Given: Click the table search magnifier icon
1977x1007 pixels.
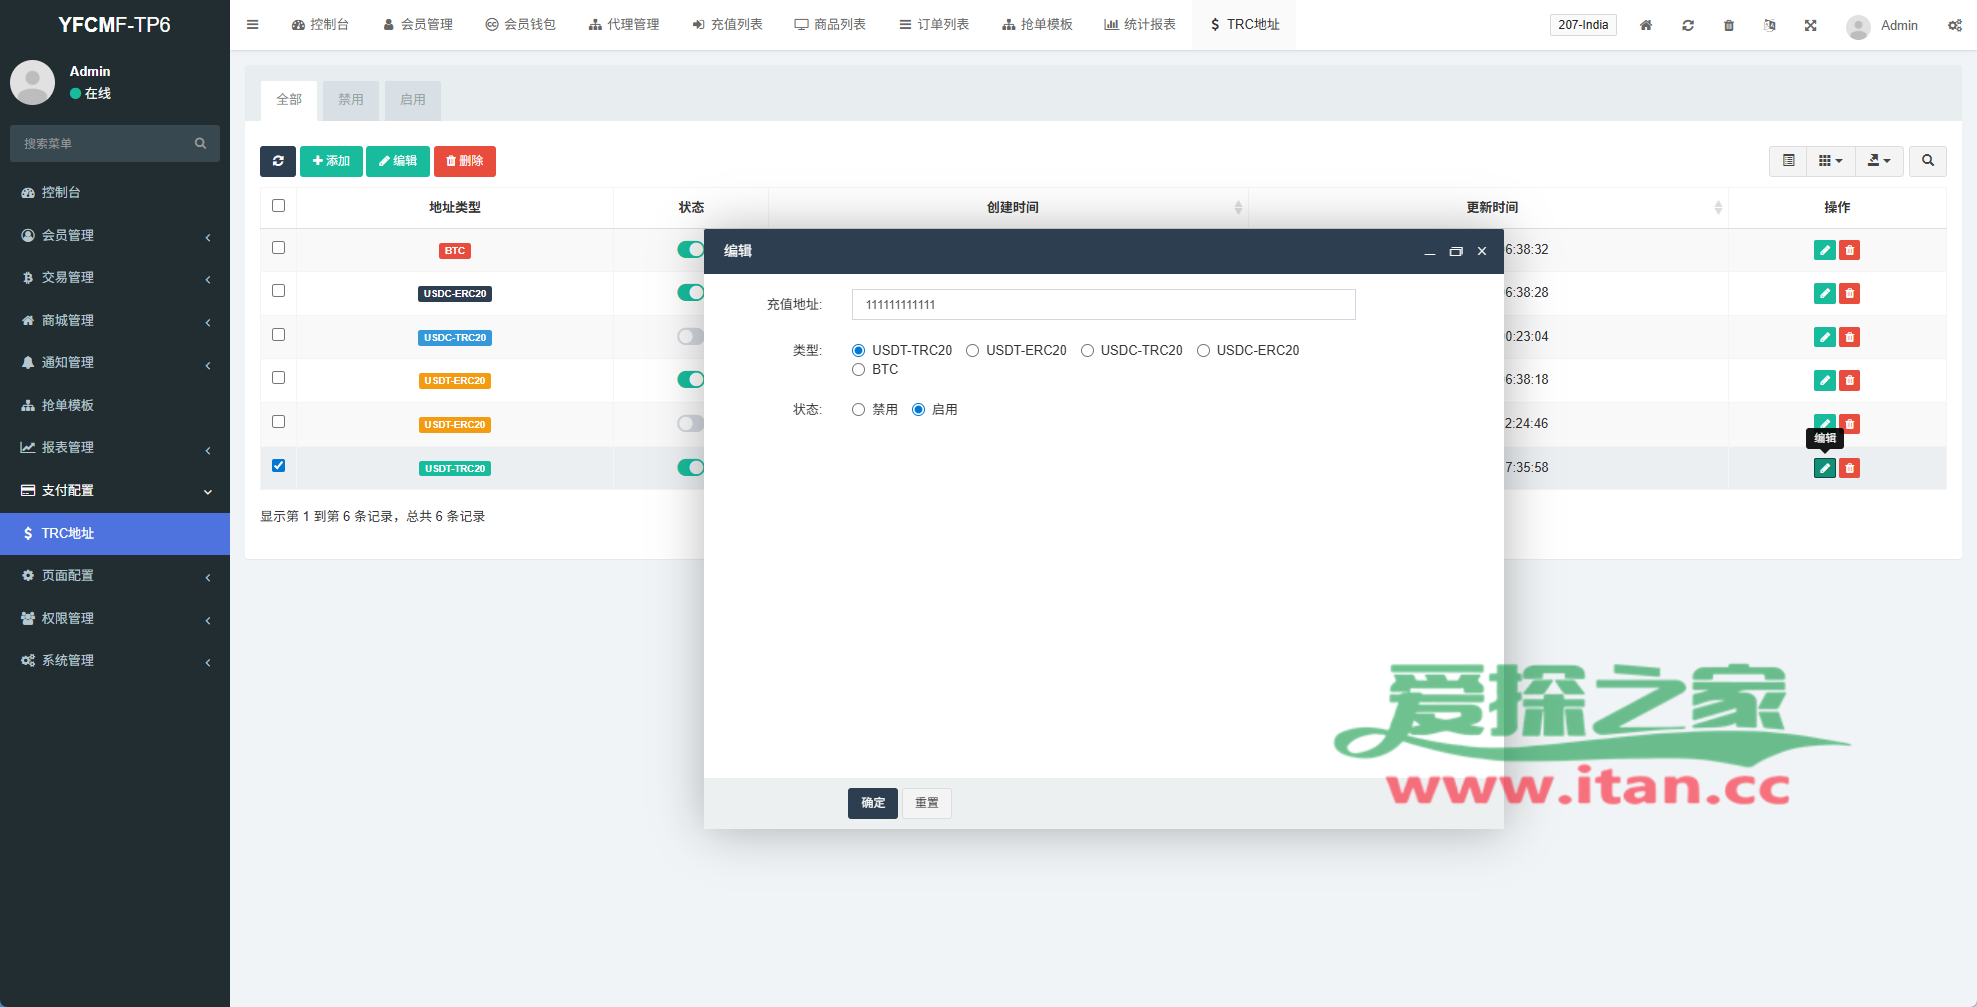Looking at the screenshot, I should 1927,161.
